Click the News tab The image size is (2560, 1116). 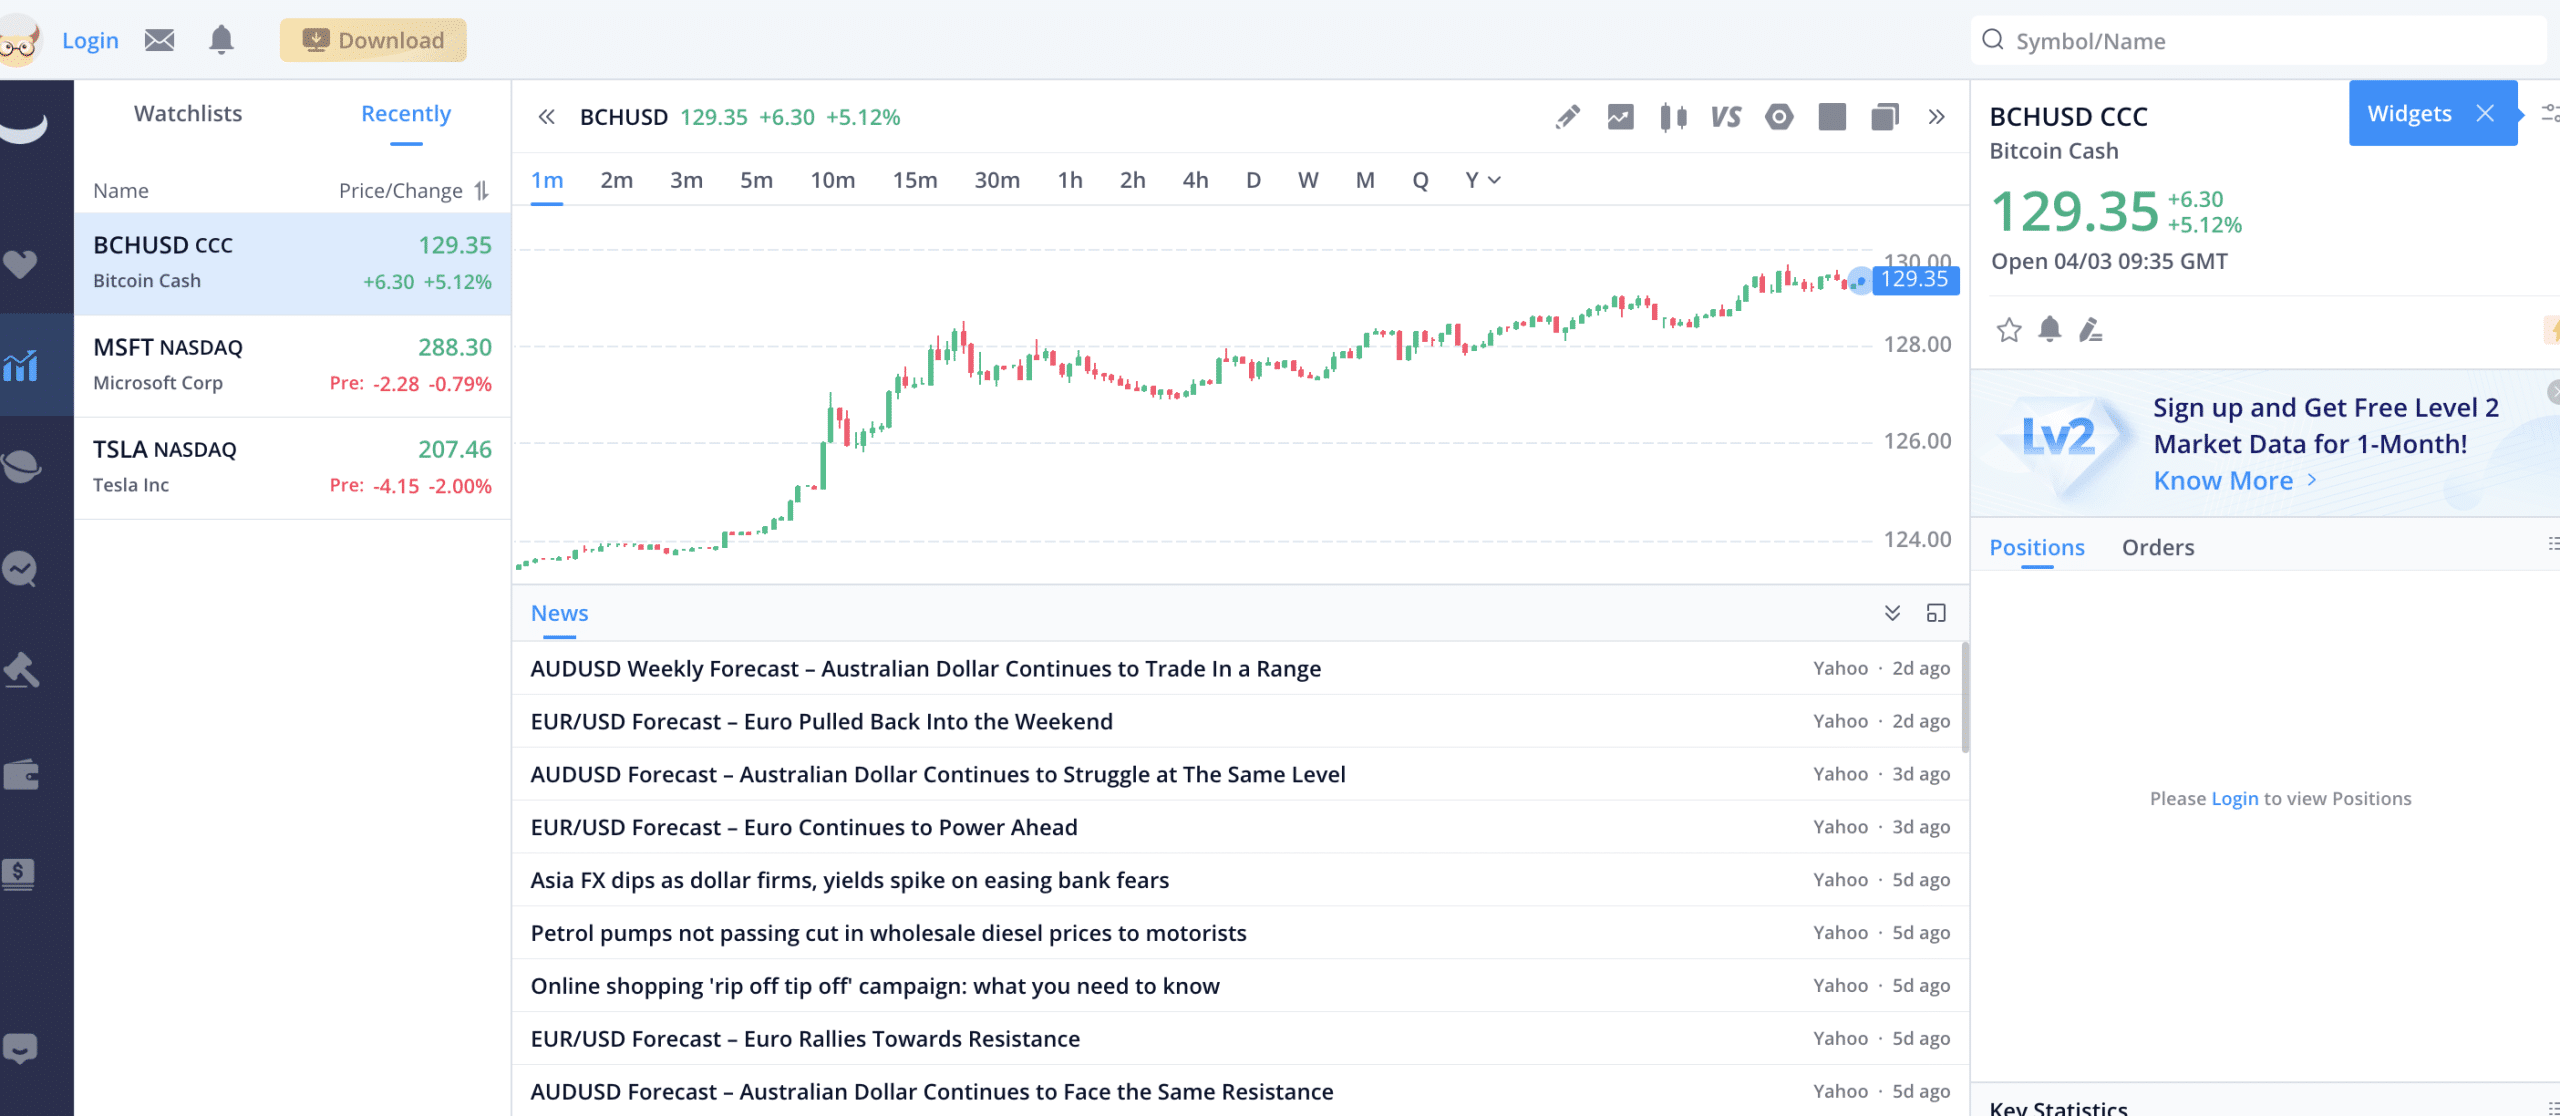click(559, 613)
